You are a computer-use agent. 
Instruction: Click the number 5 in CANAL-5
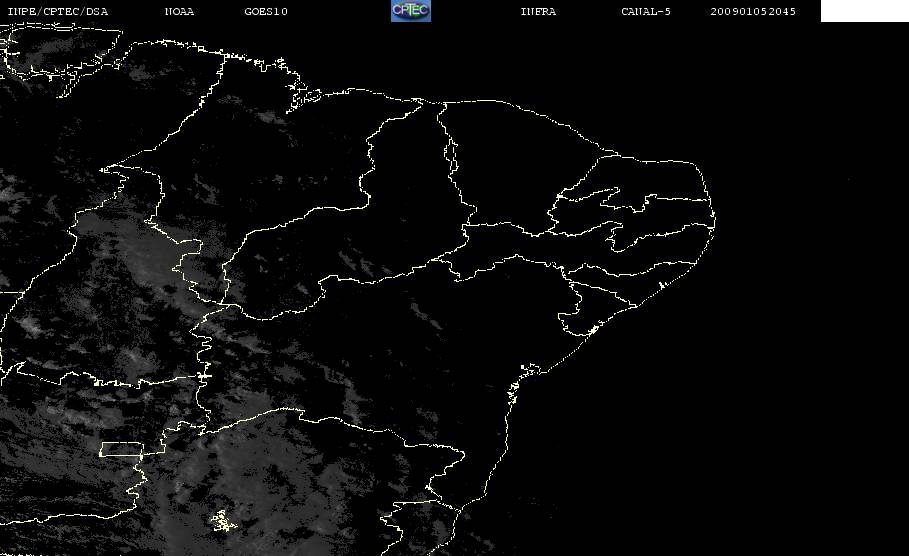click(x=667, y=12)
